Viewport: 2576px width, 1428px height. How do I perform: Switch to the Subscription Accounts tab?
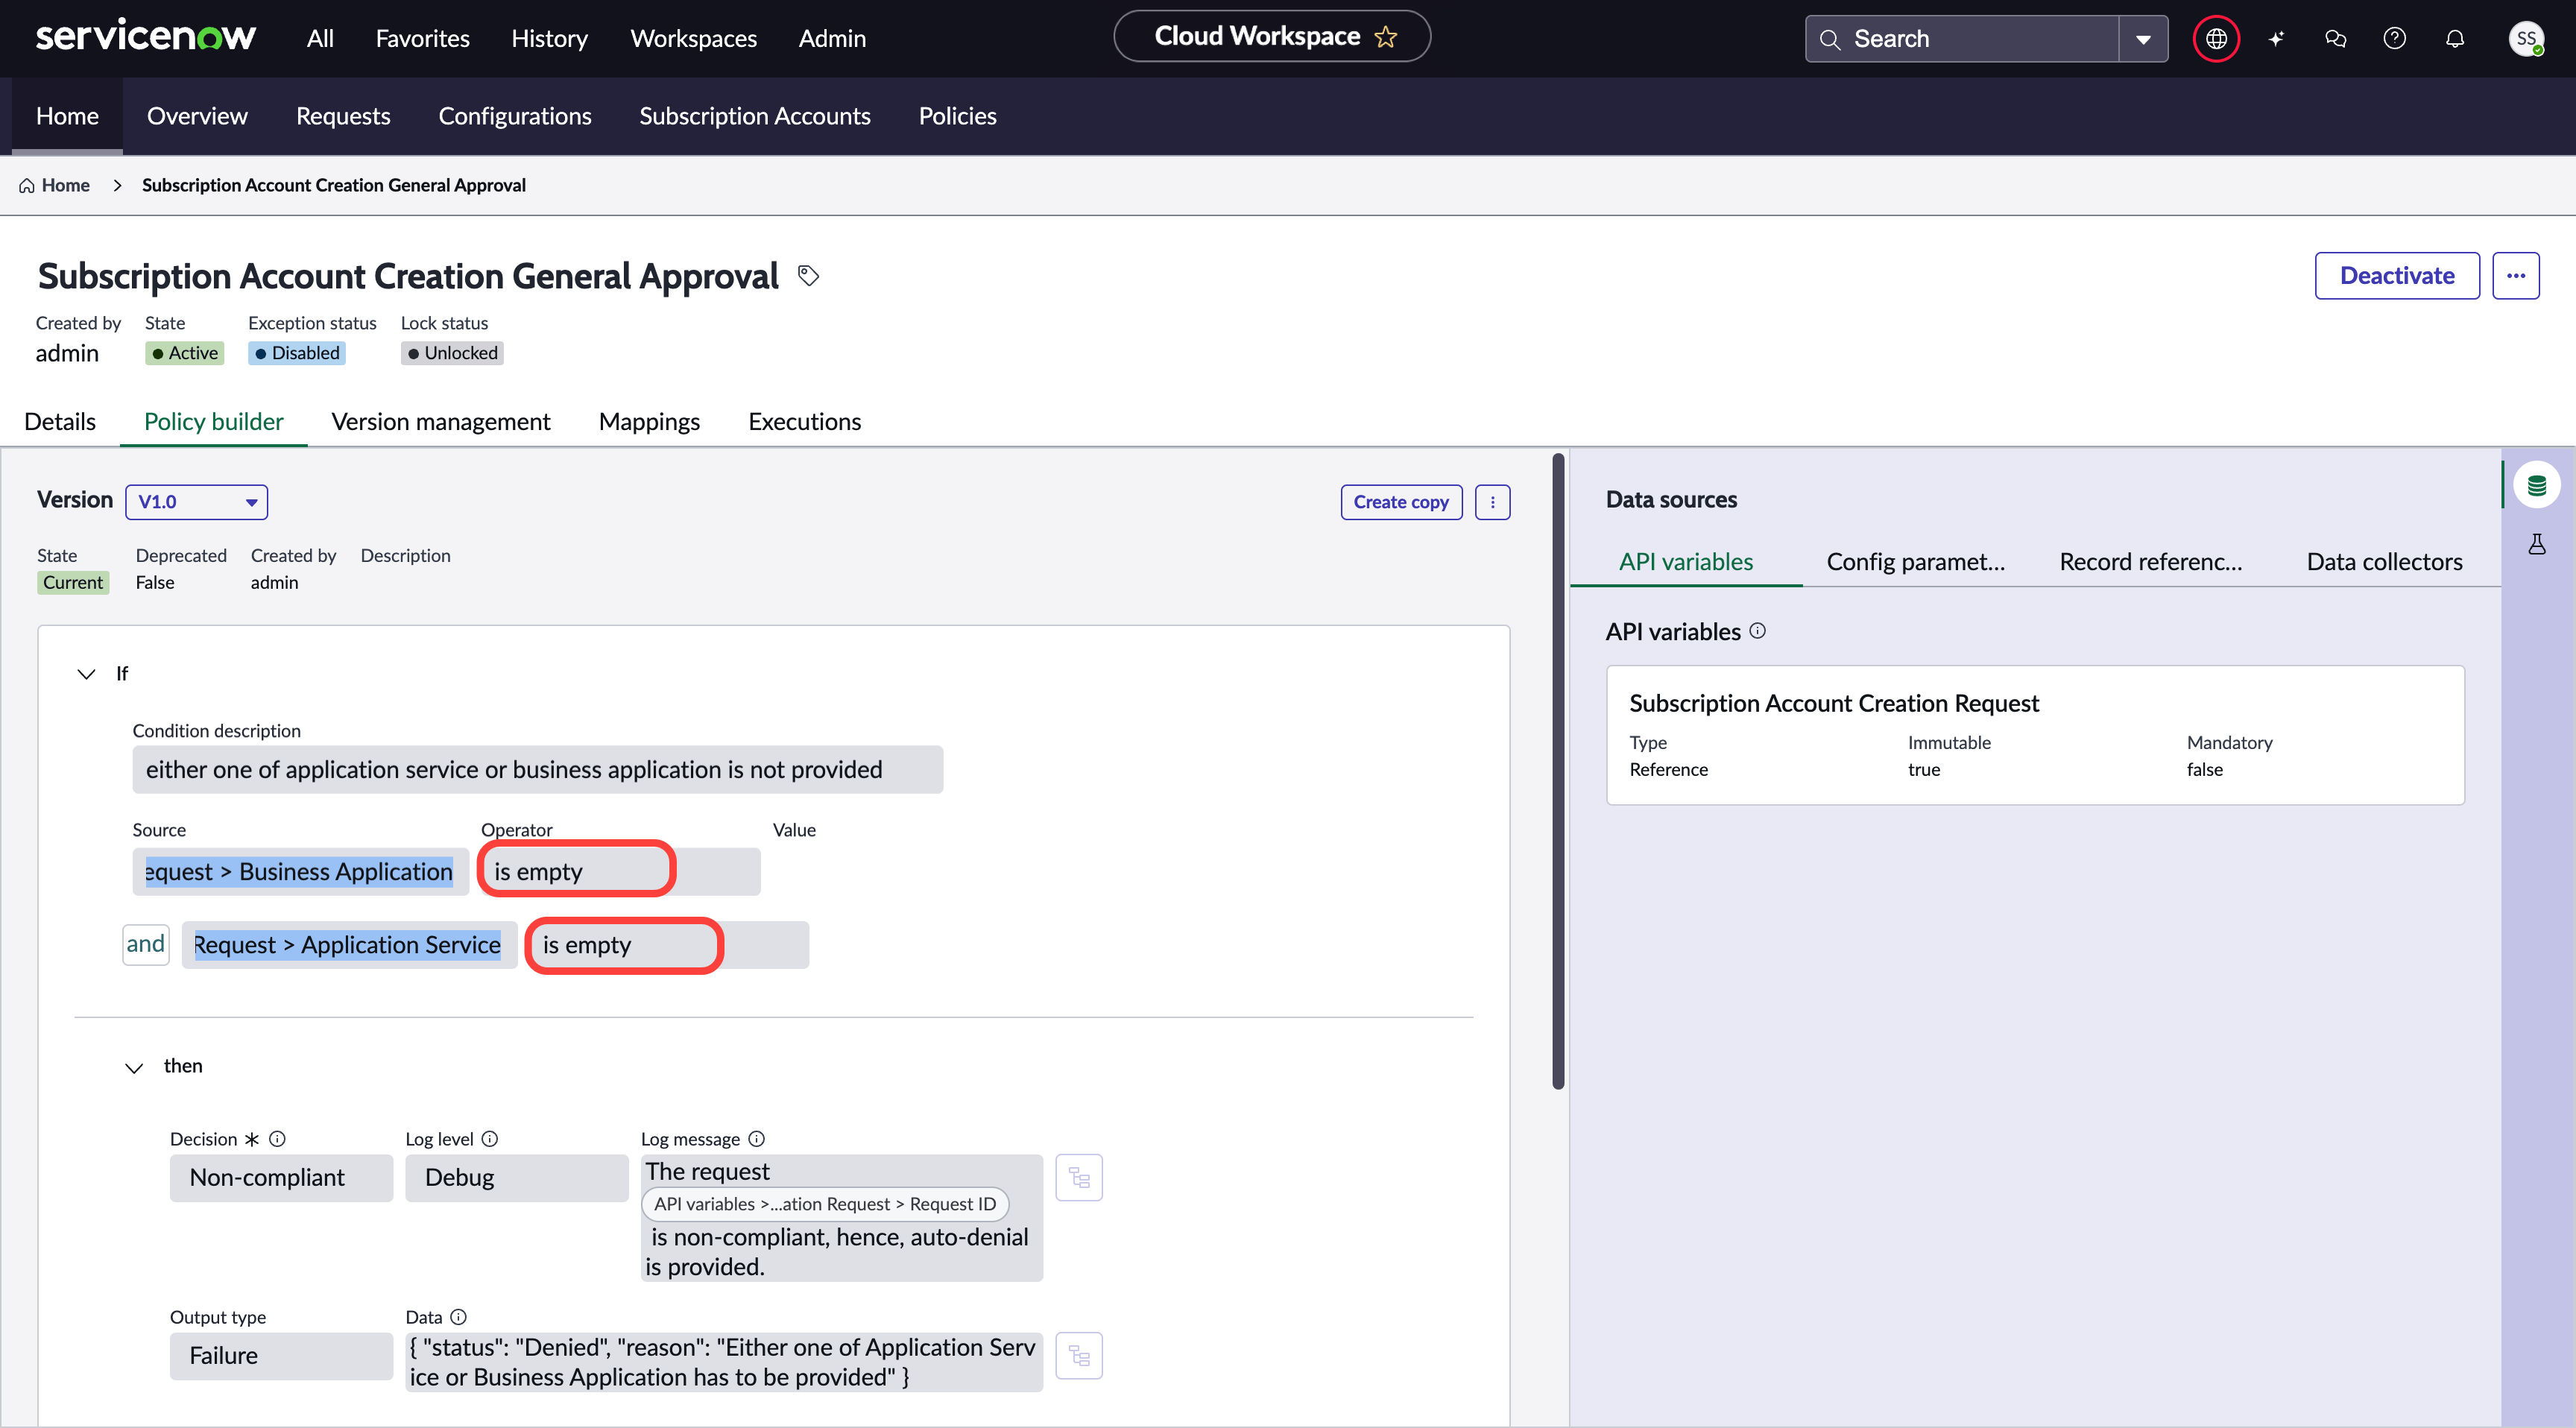click(x=755, y=116)
